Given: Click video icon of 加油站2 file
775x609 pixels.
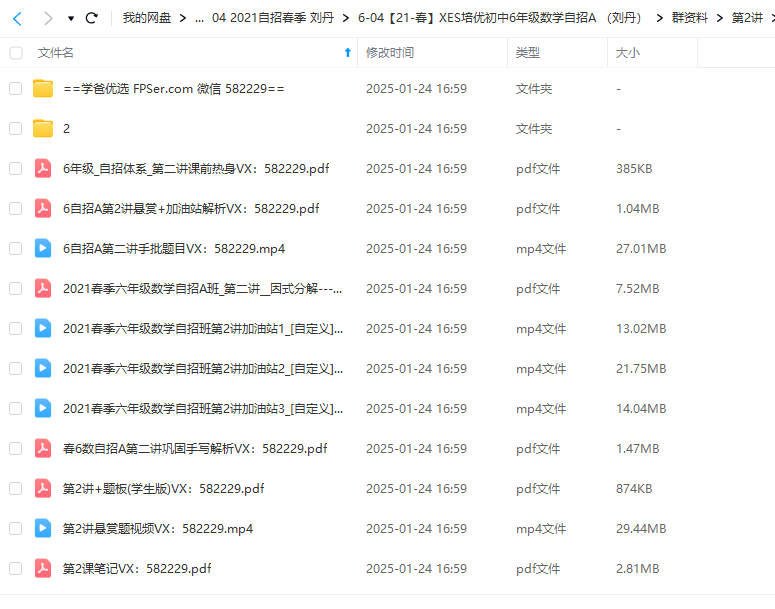Looking at the screenshot, I should tap(43, 368).
